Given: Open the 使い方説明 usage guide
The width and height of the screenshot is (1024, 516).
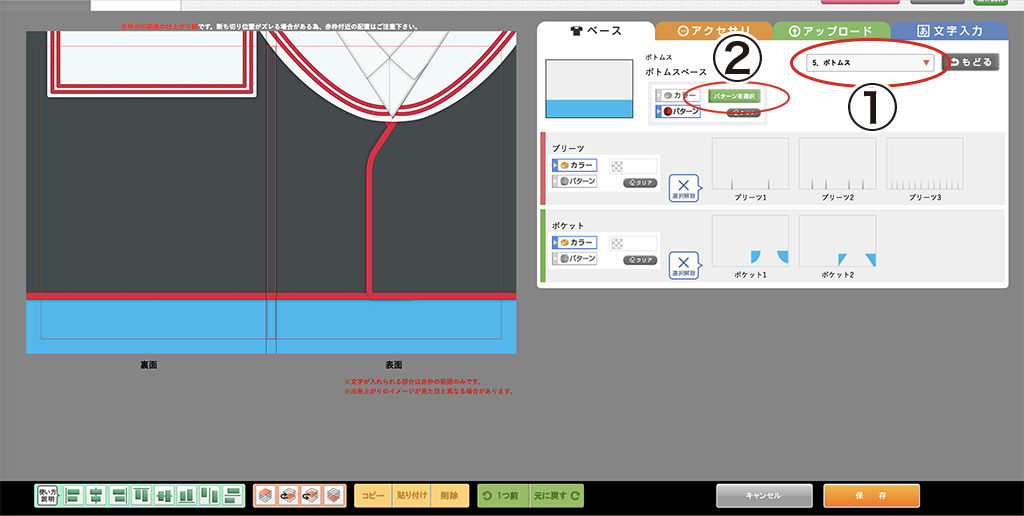Looking at the screenshot, I should [x=48, y=496].
